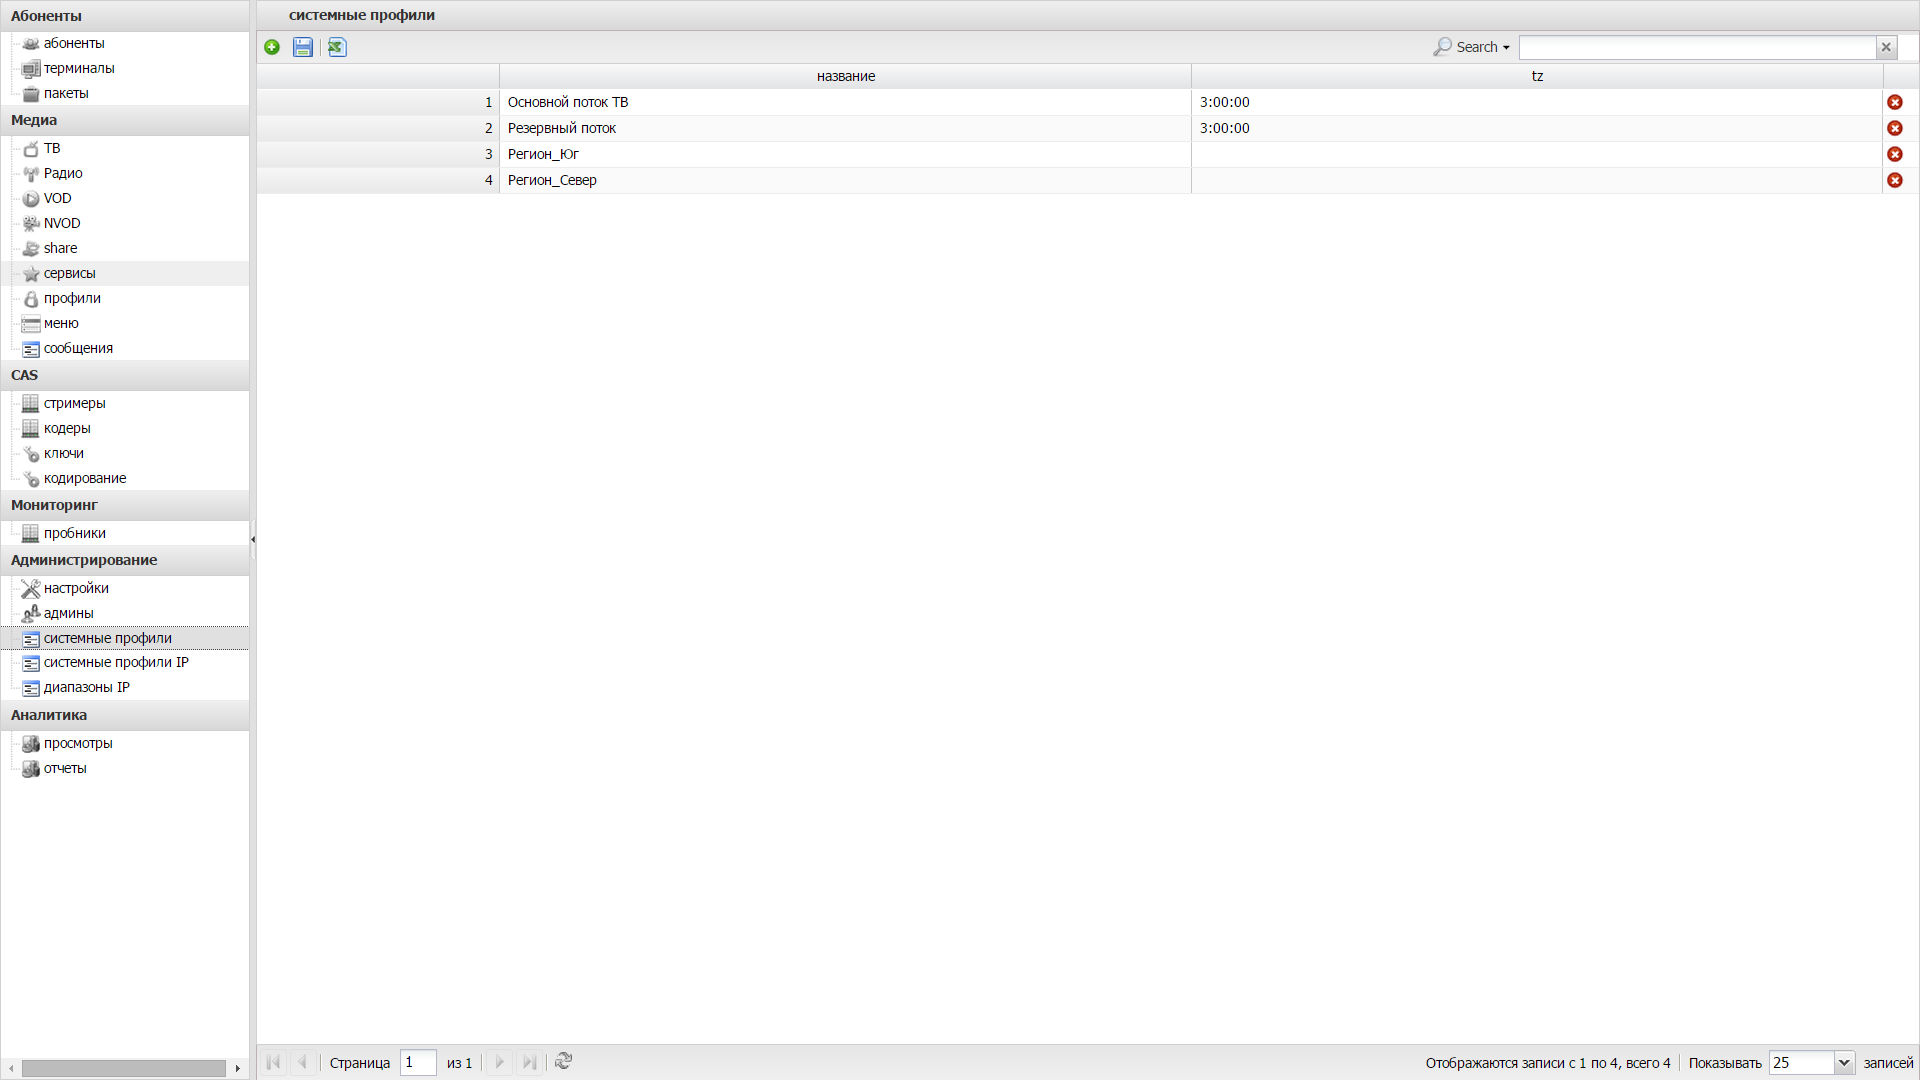
Task: Click the red delete button for Регион_Юг
Action: pyautogui.click(x=1895, y=153)
